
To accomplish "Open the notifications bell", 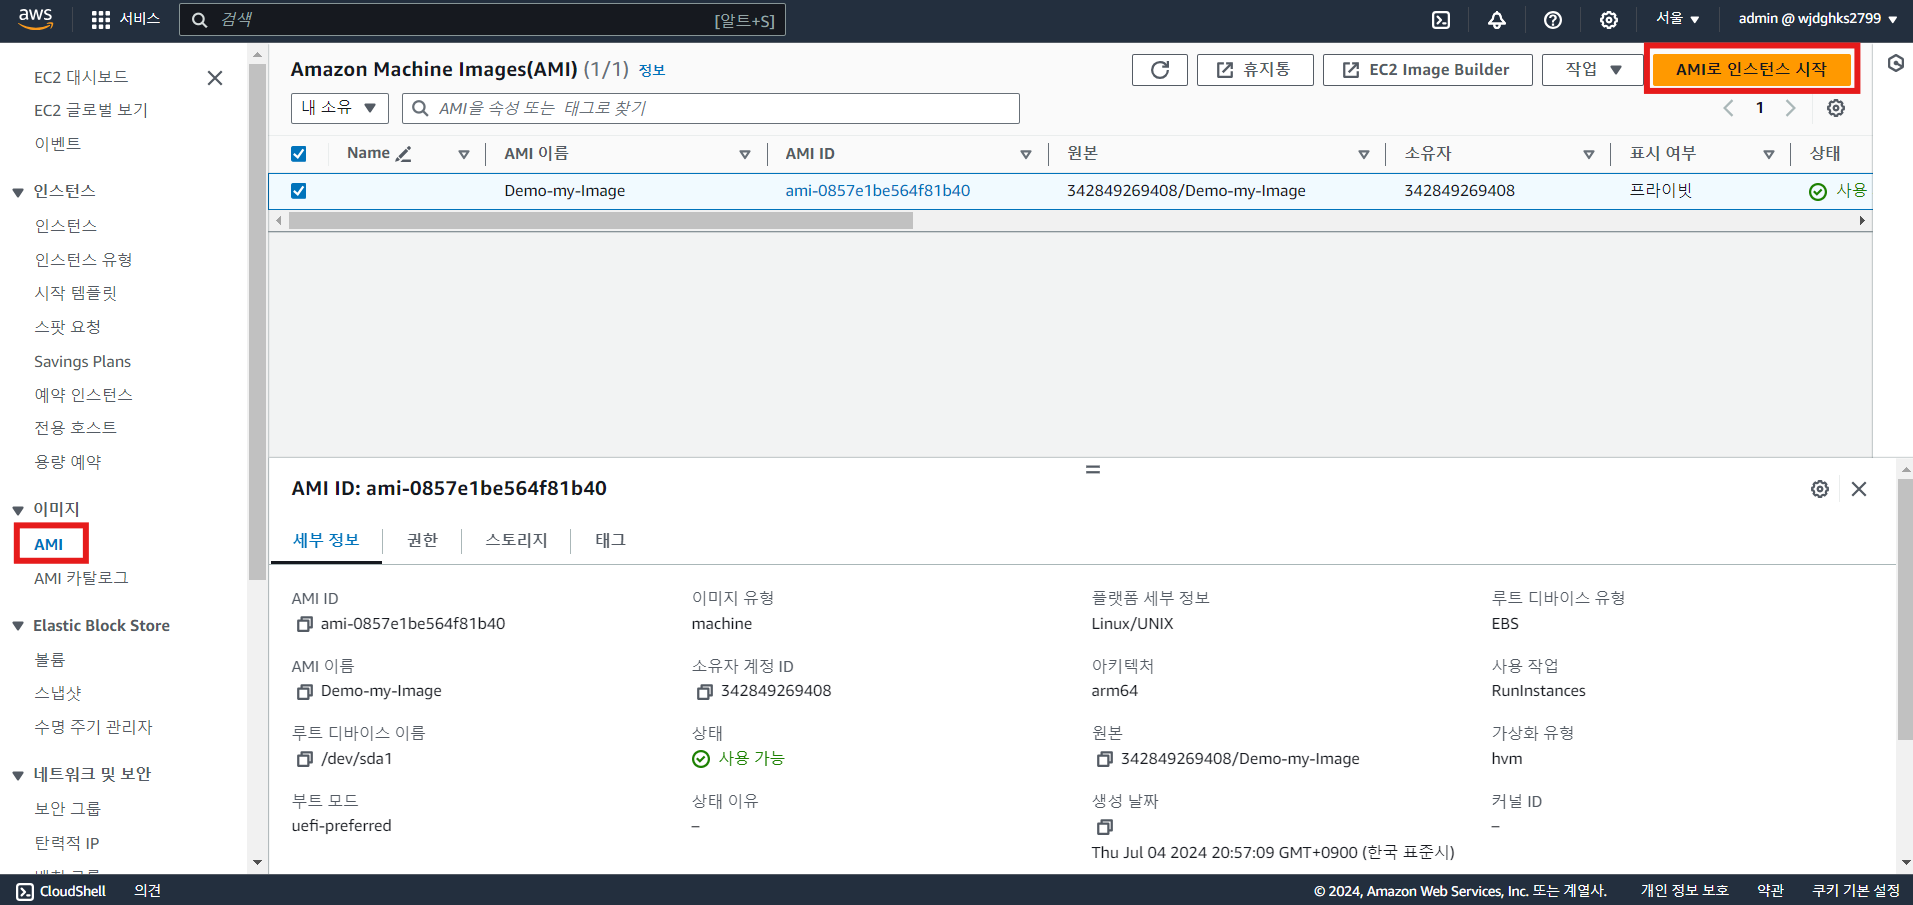I will (1497, 20).
